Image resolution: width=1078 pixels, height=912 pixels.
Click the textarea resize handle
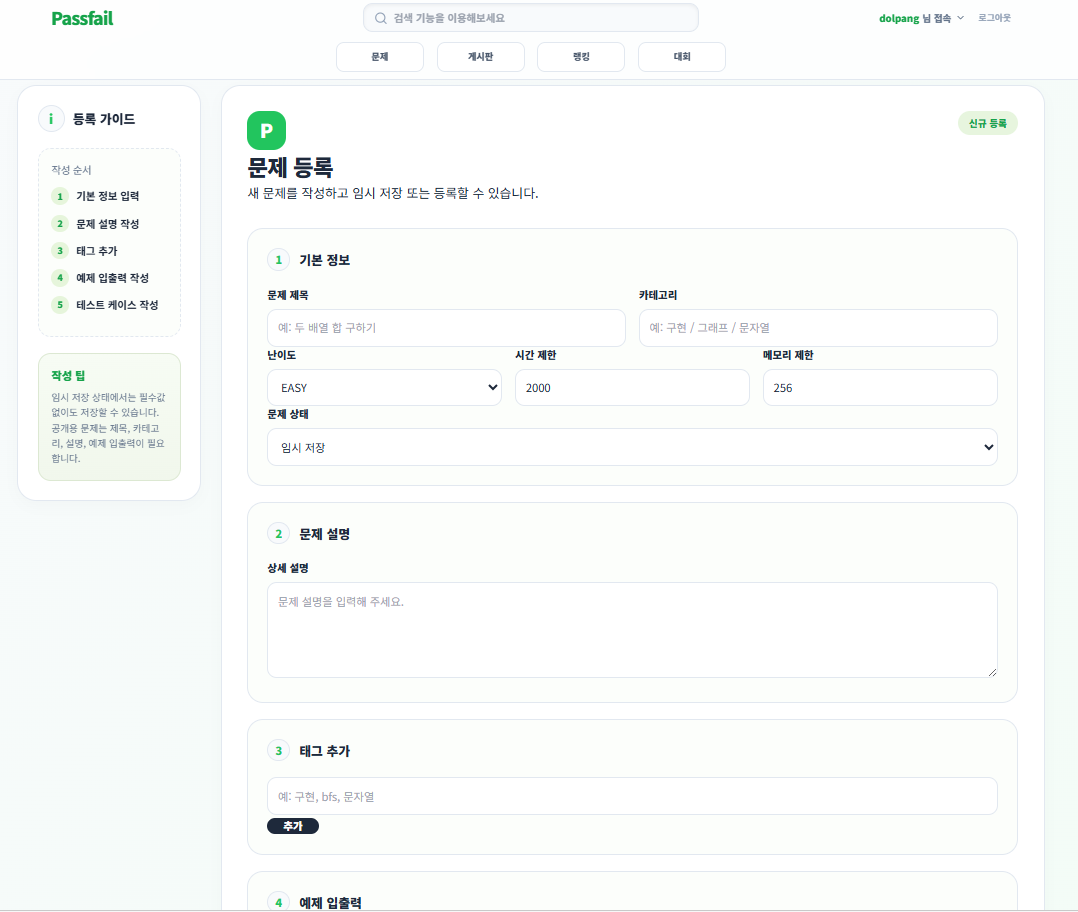pyautogui.click(x=992, y=672)
